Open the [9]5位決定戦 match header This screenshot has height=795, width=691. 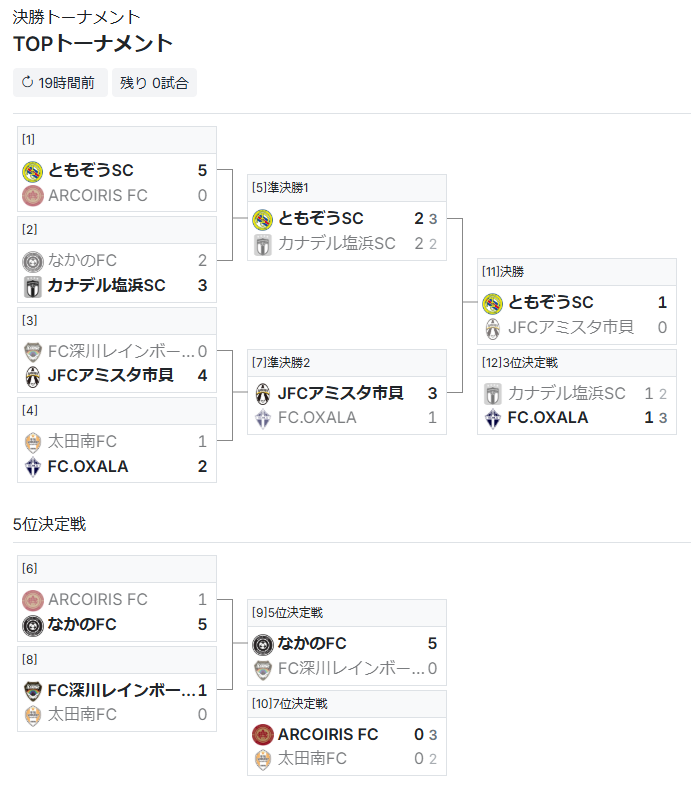pos(347,612)
